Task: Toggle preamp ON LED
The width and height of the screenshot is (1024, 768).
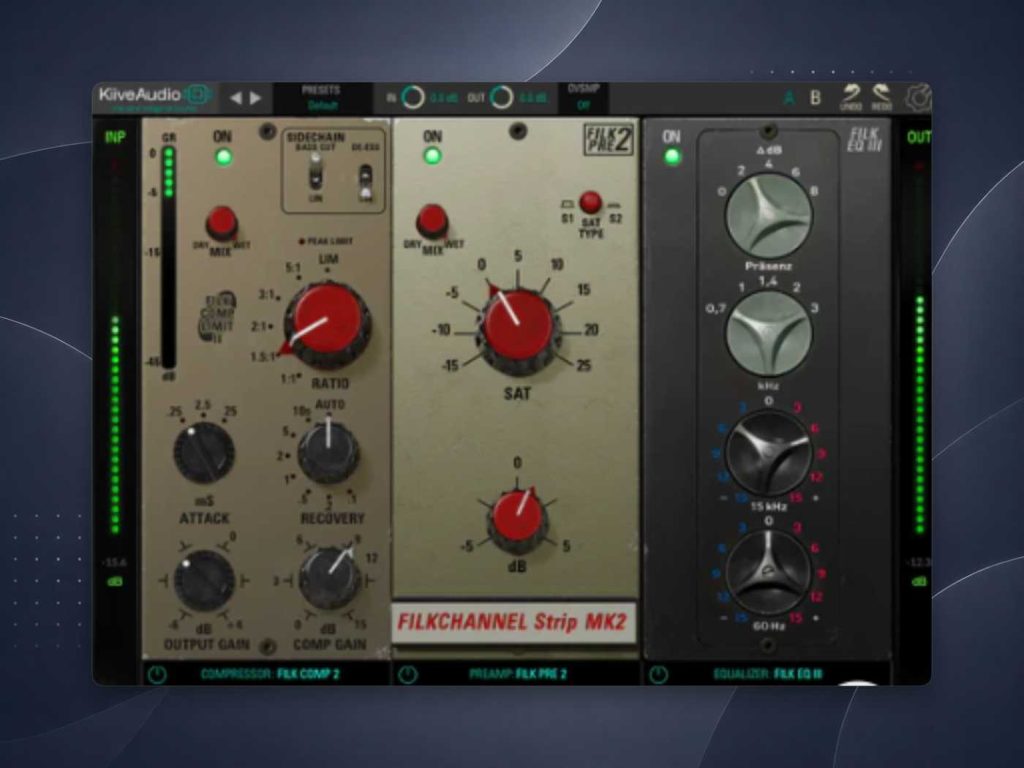Action: click(432, 156)
